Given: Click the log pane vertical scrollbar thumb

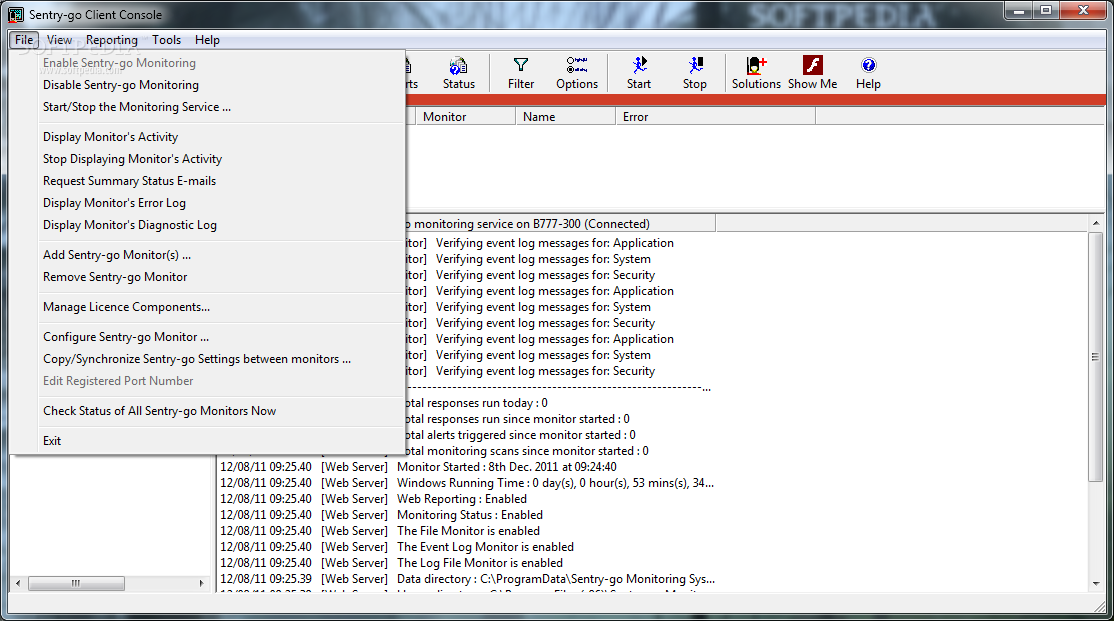Looking at the screenshot, I should 1096,357.
